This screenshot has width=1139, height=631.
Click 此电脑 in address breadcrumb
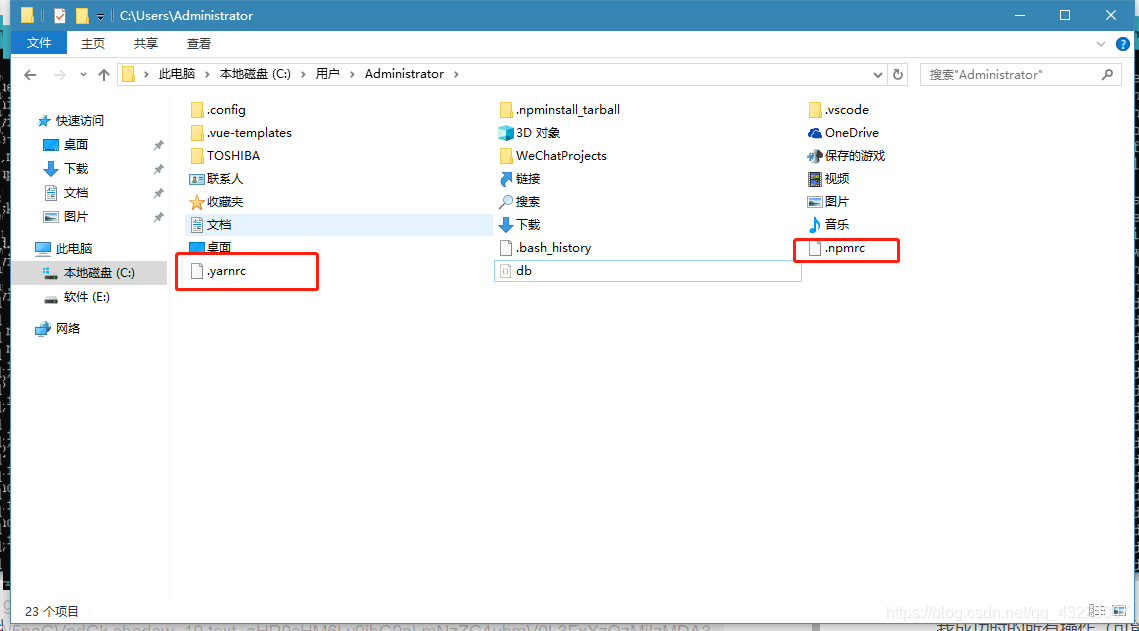177,74
